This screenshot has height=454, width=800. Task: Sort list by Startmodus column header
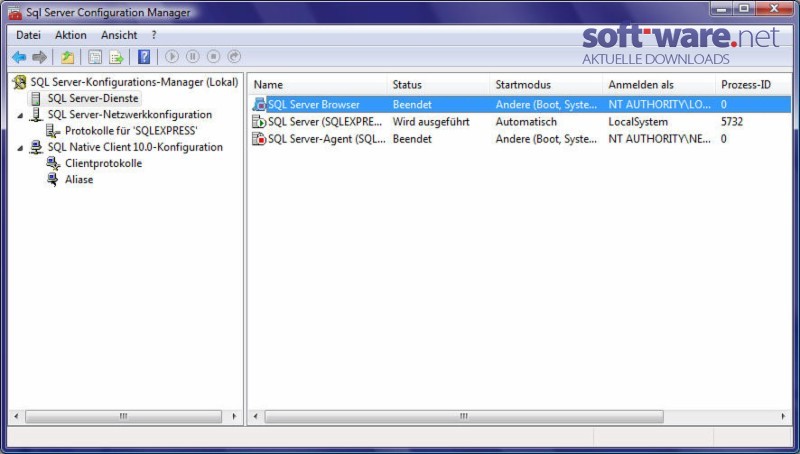[546, 85]
